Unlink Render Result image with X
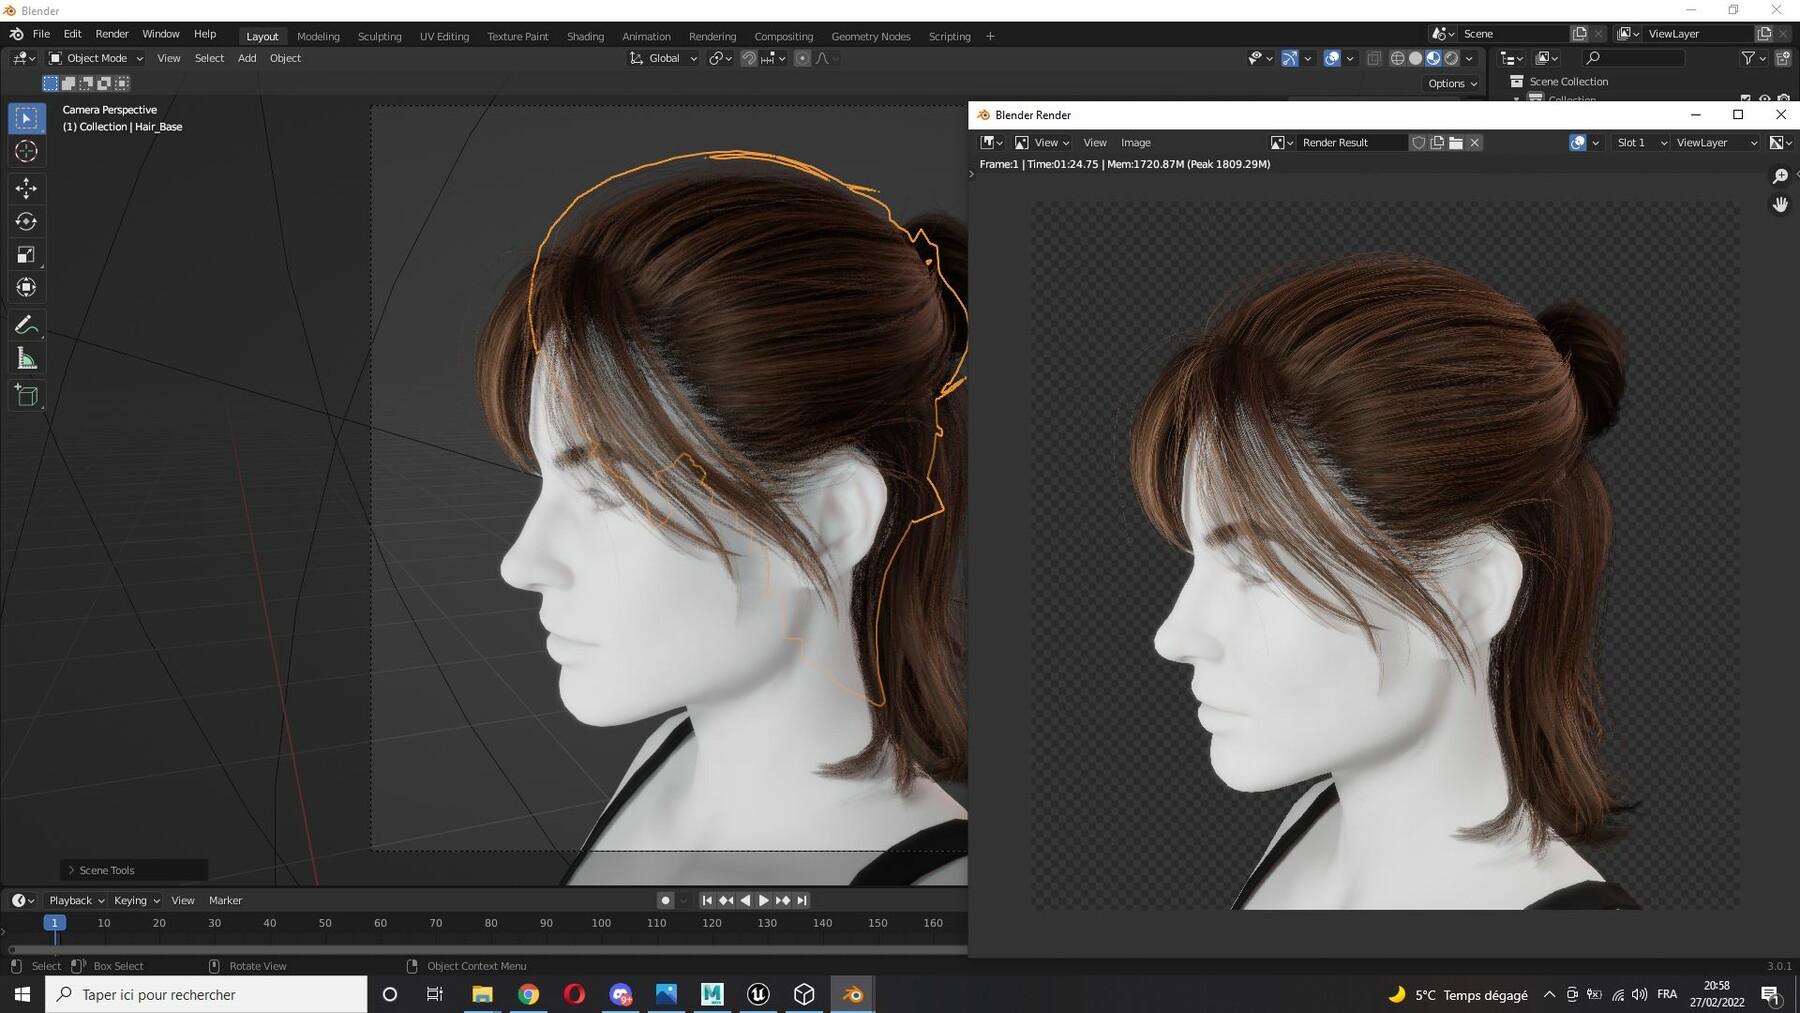The height and width of the screenshot is (1013, 1800). (x=1475, y=143)
